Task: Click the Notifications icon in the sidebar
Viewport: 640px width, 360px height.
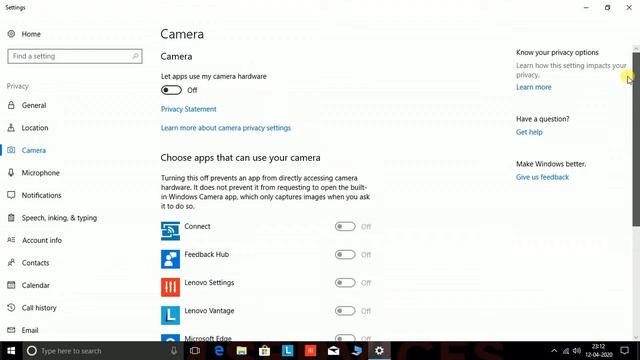Action: click(11, 195)
